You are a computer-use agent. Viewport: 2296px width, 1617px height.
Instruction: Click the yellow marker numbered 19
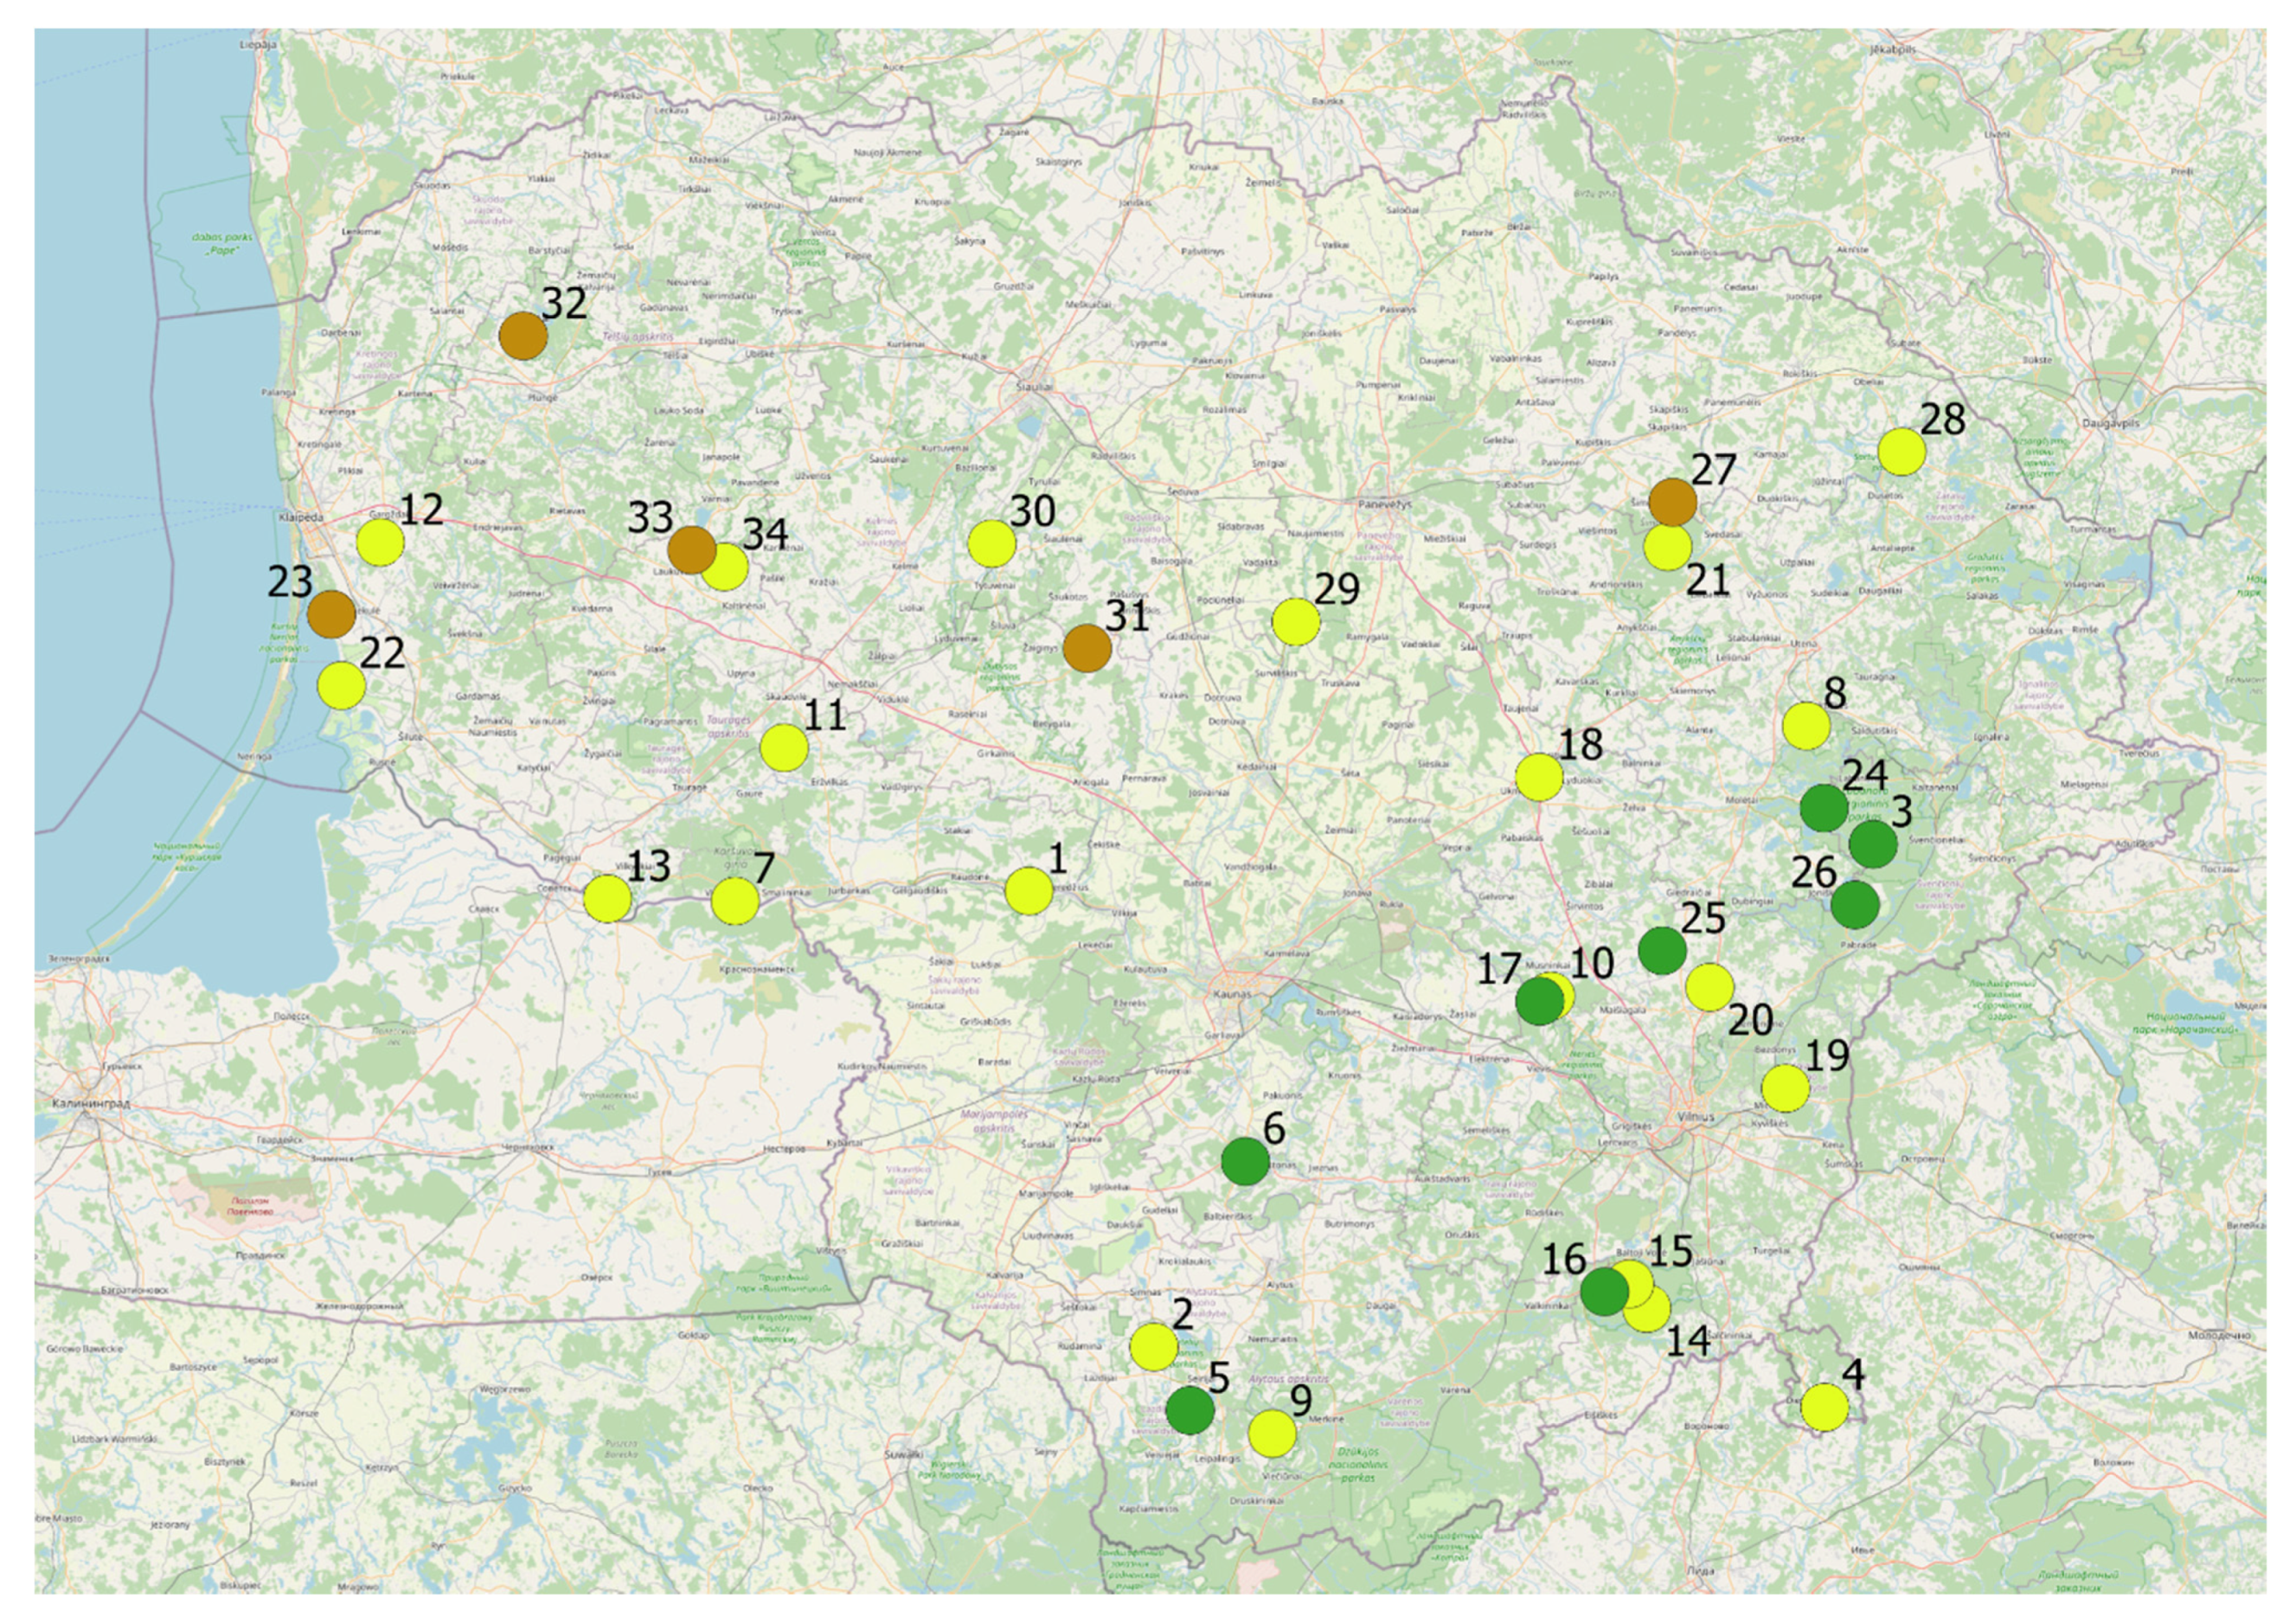point(1785,1088)
